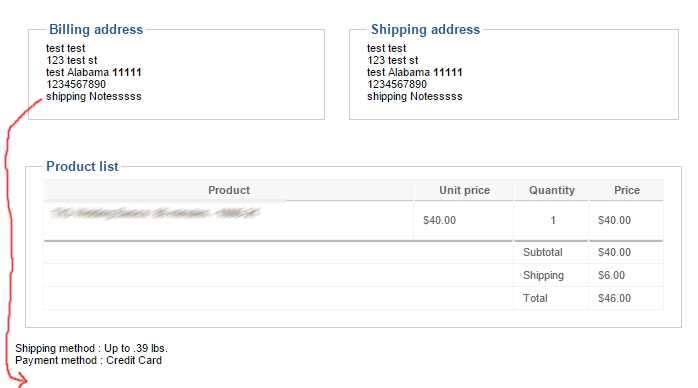Select the Product column header

point(229,190)
